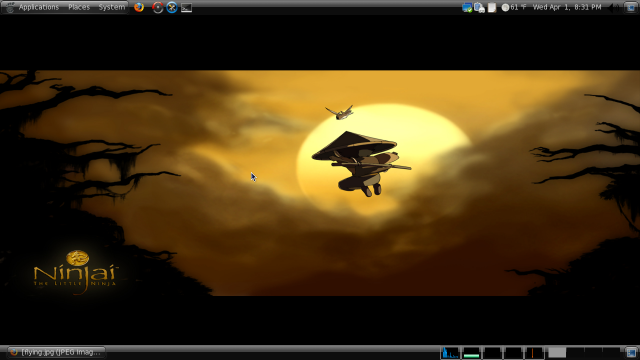Click the network monitor tray icon

coord(467,7)
